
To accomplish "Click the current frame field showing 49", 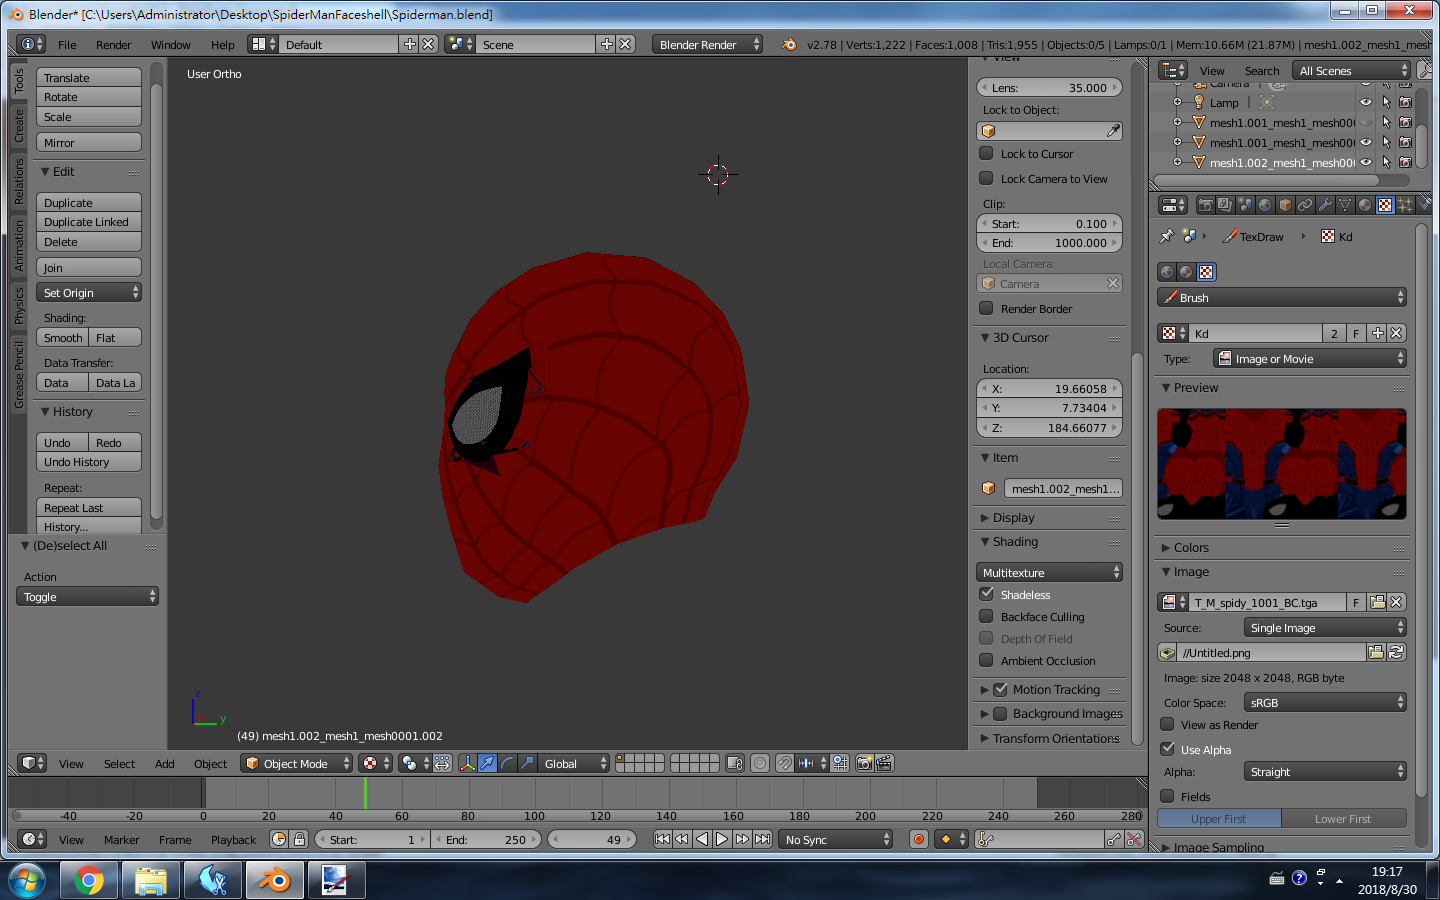I will point(590,839).
